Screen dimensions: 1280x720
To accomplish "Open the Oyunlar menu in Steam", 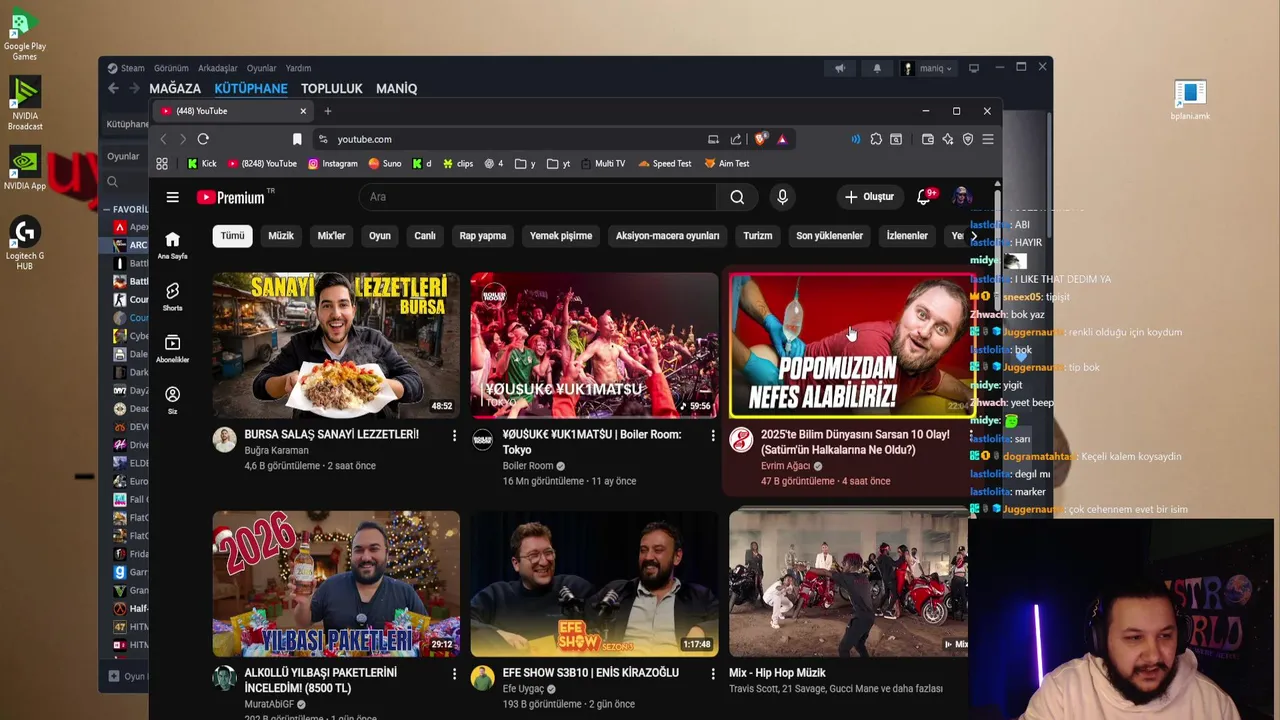I will [262, 68].
